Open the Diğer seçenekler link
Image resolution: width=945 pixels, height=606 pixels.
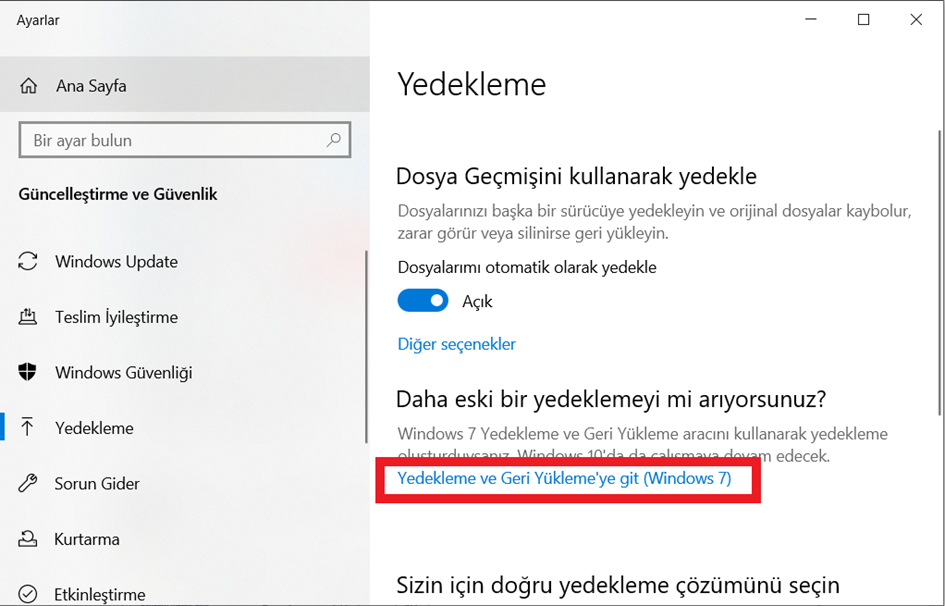tap(456, 344)
